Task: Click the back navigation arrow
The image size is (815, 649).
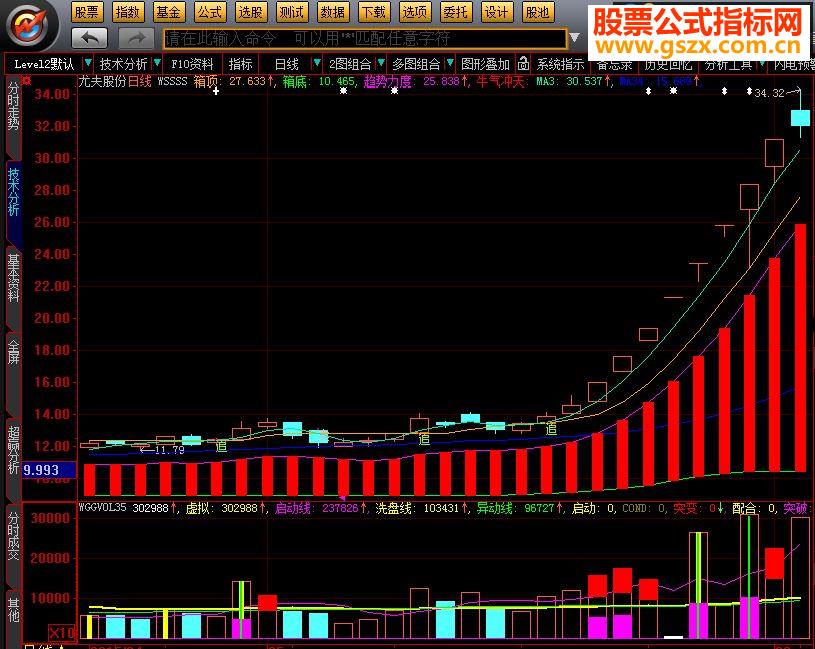Action: point(90,38)
